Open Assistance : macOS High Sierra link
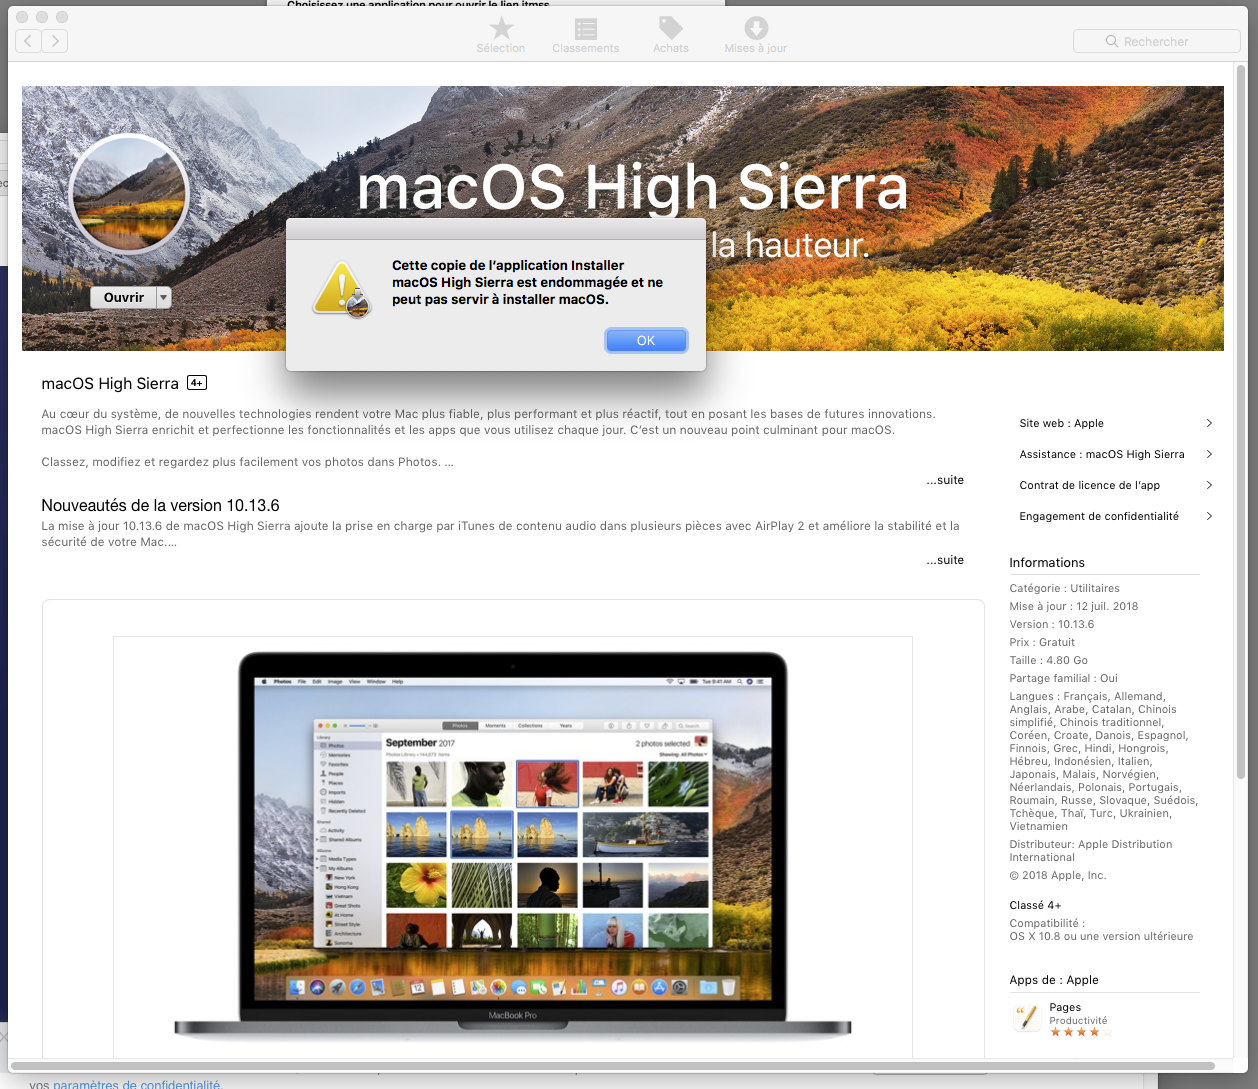 (1102, 454)
